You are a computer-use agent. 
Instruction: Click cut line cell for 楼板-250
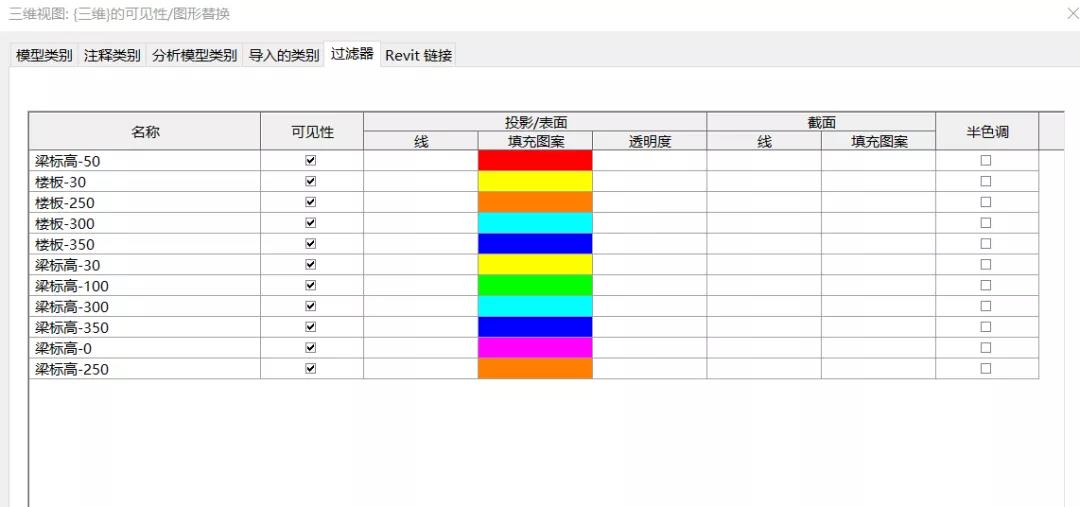pos(764,202)
